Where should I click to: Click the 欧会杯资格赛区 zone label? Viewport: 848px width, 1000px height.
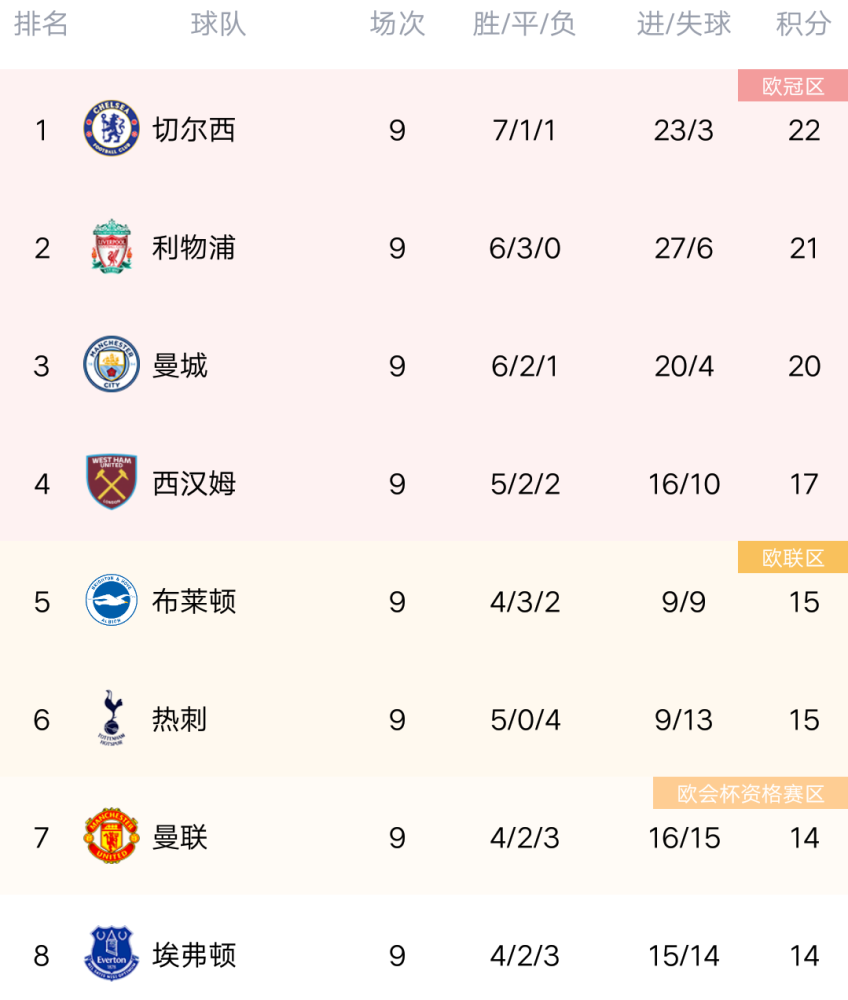point(750,793)
